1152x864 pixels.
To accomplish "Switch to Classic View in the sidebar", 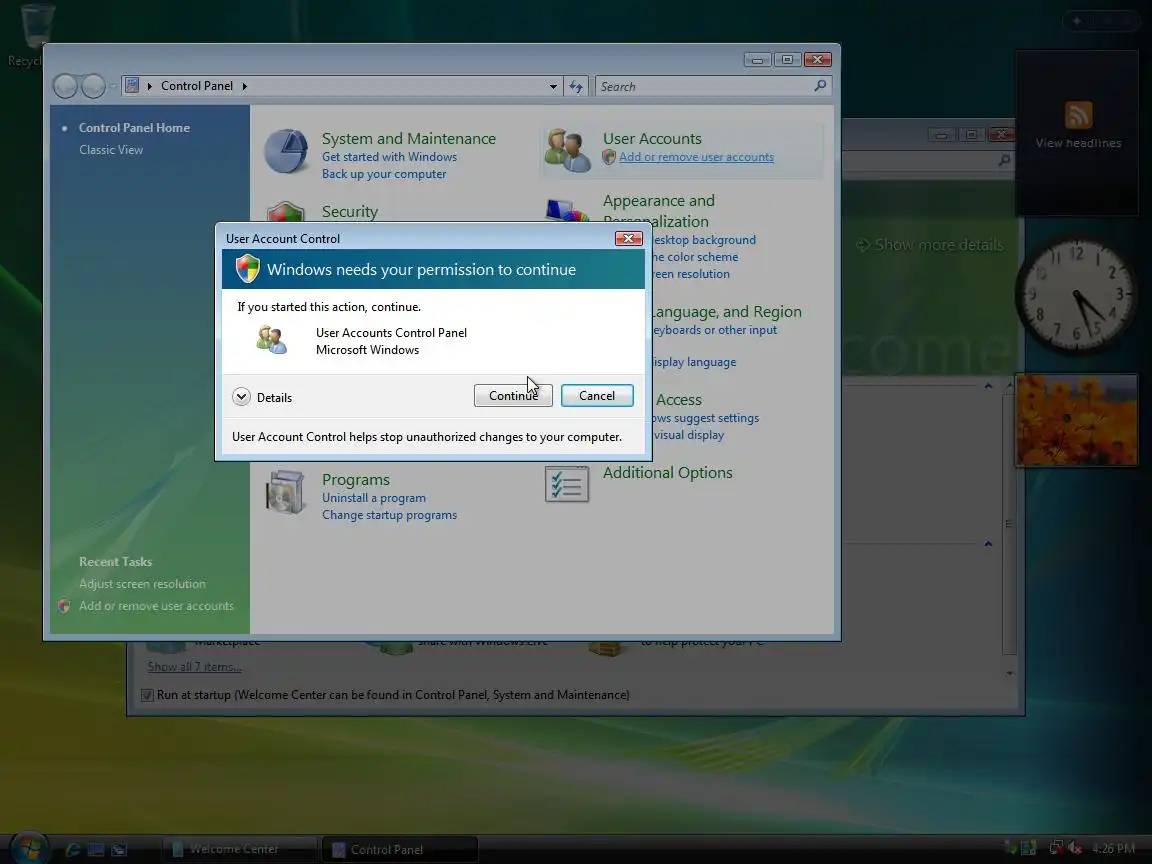I will (x=111, y=149).
